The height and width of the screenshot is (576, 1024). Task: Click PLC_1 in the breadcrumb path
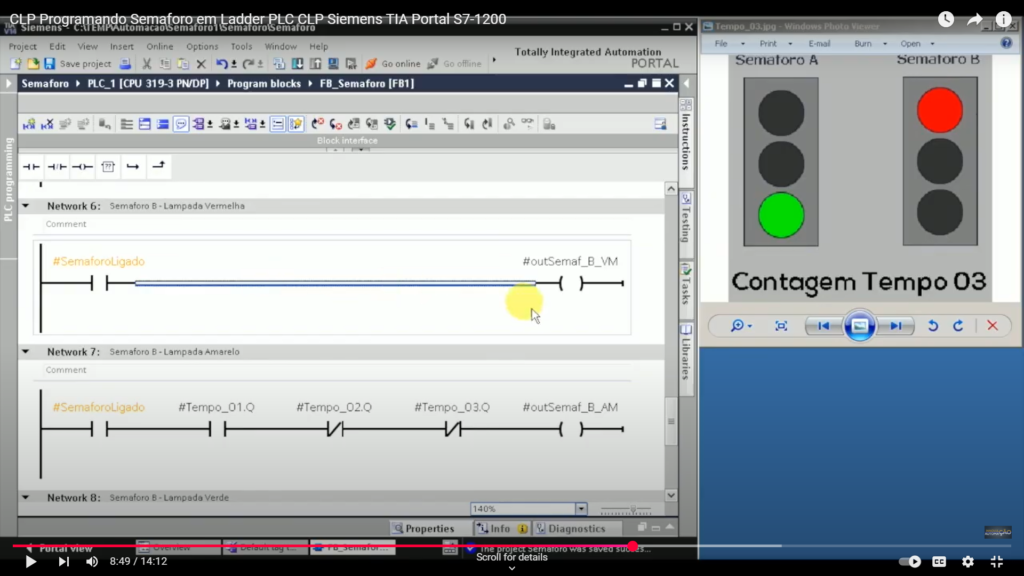point(148,84)
